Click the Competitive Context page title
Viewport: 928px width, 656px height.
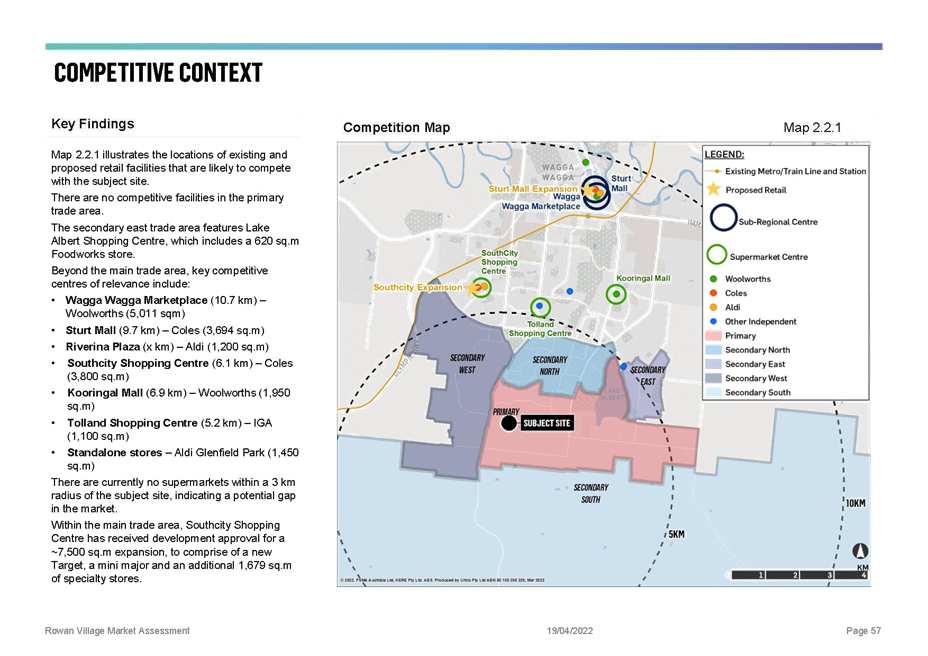click(158, 72)
